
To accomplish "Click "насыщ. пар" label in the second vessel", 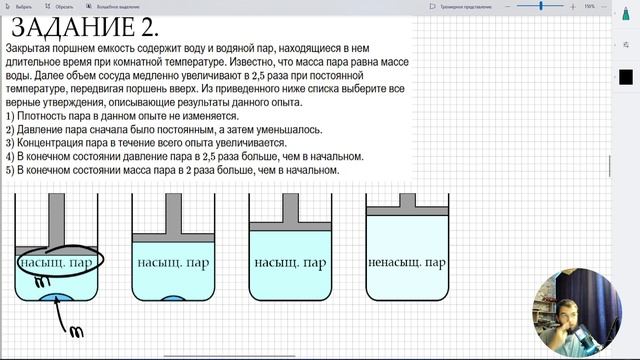I will (173, 262).
